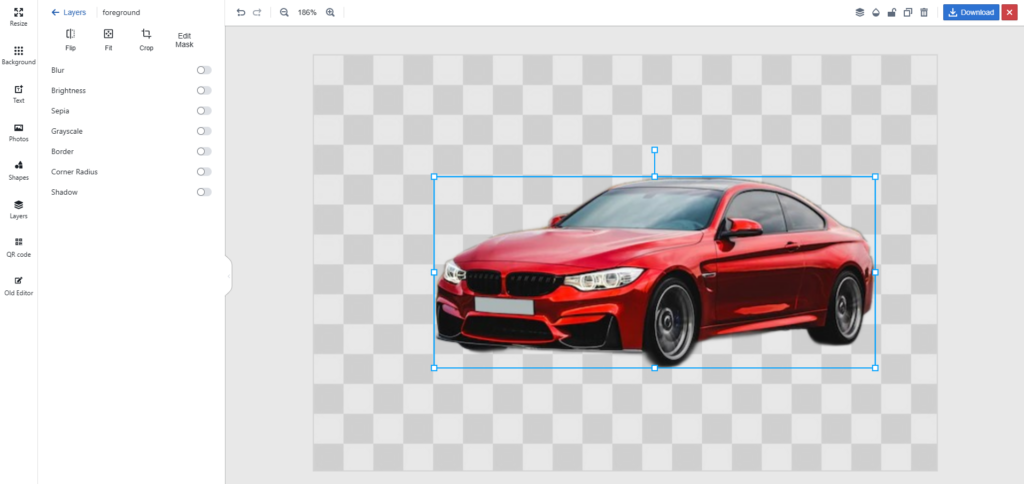Open the Resize tool in sidebar

pyautogui.click(x=18, y=17)
